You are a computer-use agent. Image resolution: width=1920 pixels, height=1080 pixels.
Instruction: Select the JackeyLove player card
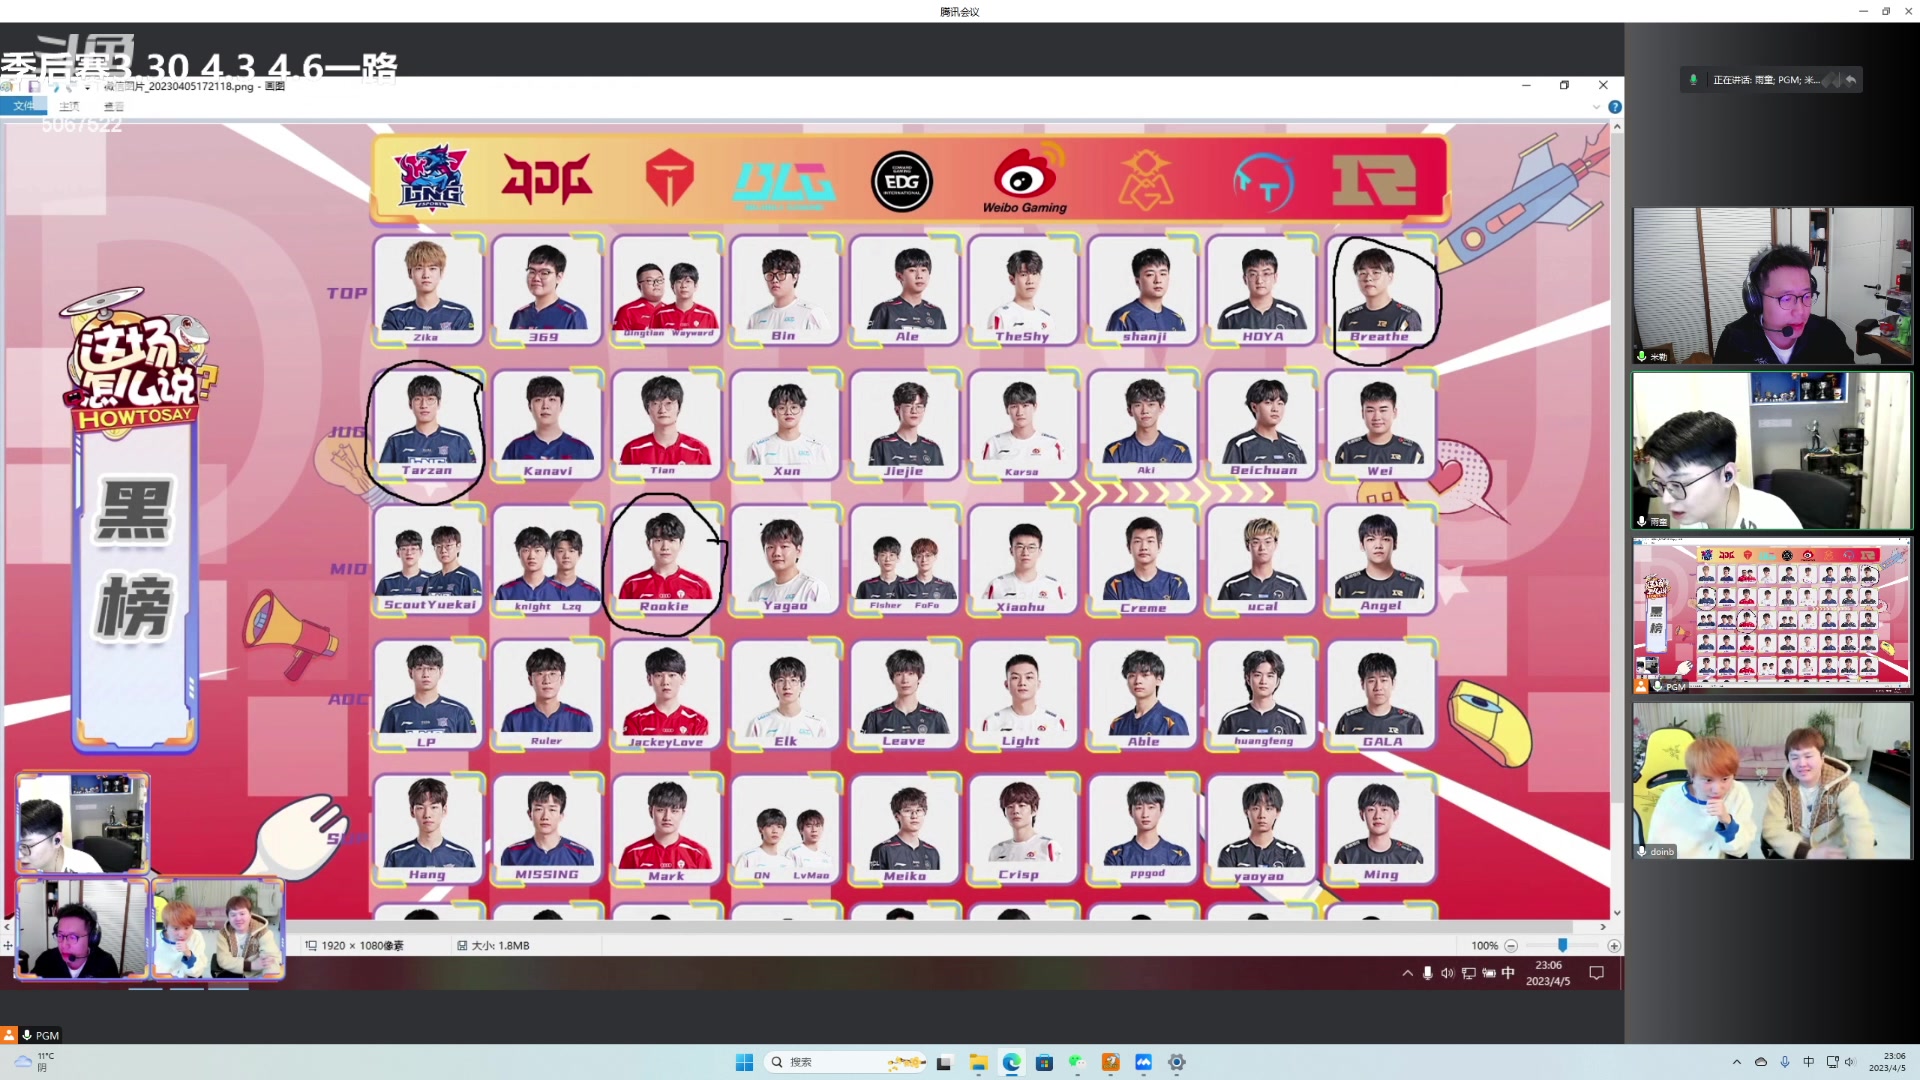click(665, 695)
